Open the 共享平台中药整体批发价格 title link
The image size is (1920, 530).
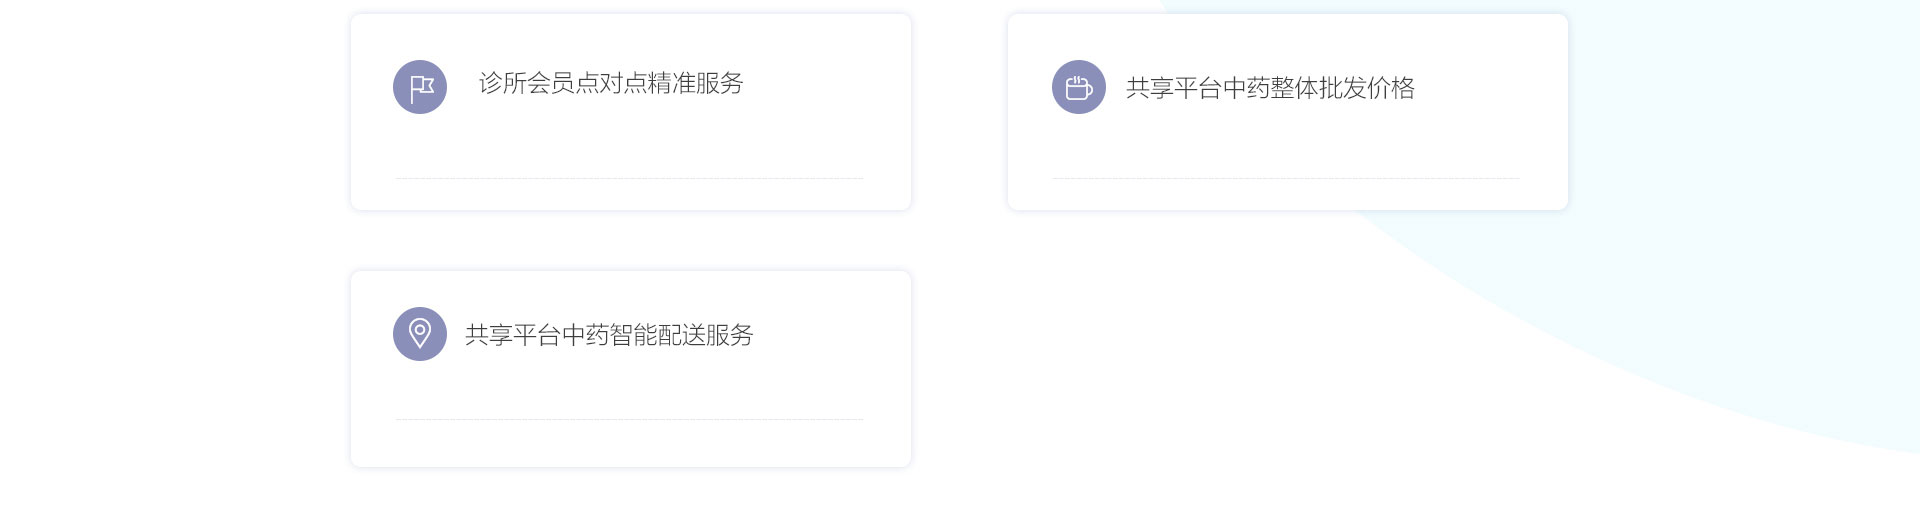point(1270,88)
